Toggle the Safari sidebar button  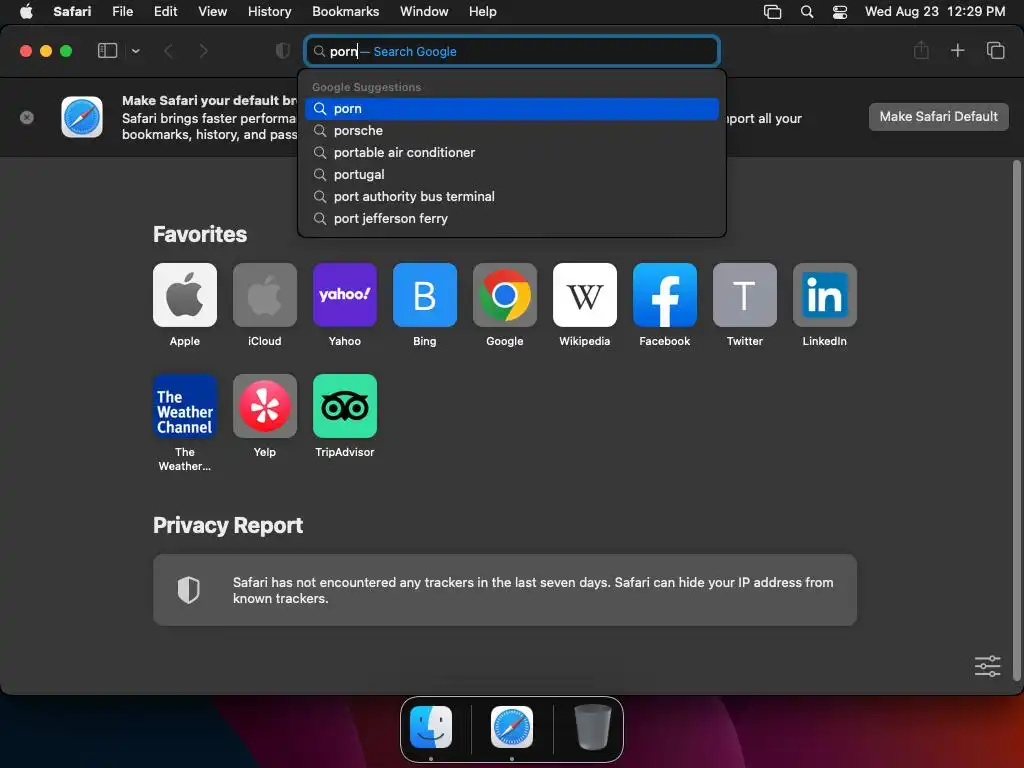point(107,51)
